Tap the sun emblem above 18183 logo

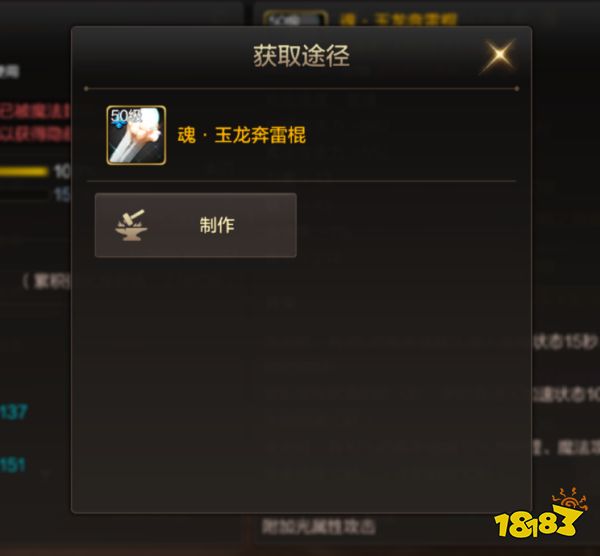click(x=569, y=499)
